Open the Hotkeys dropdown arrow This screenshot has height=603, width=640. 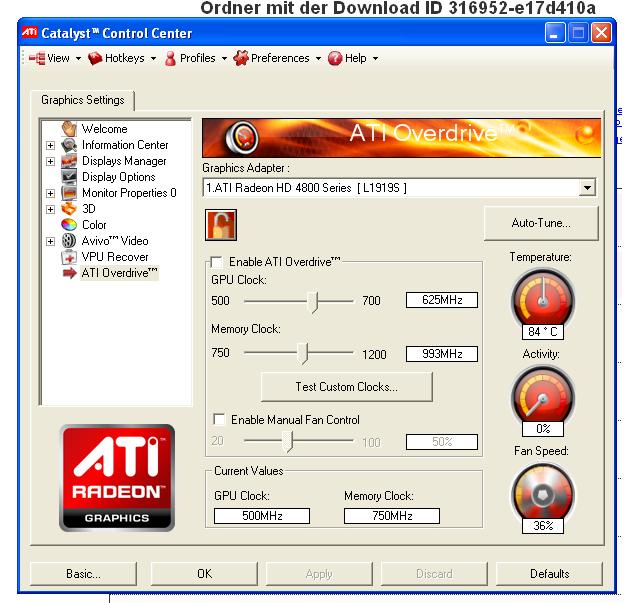point(153,59)
